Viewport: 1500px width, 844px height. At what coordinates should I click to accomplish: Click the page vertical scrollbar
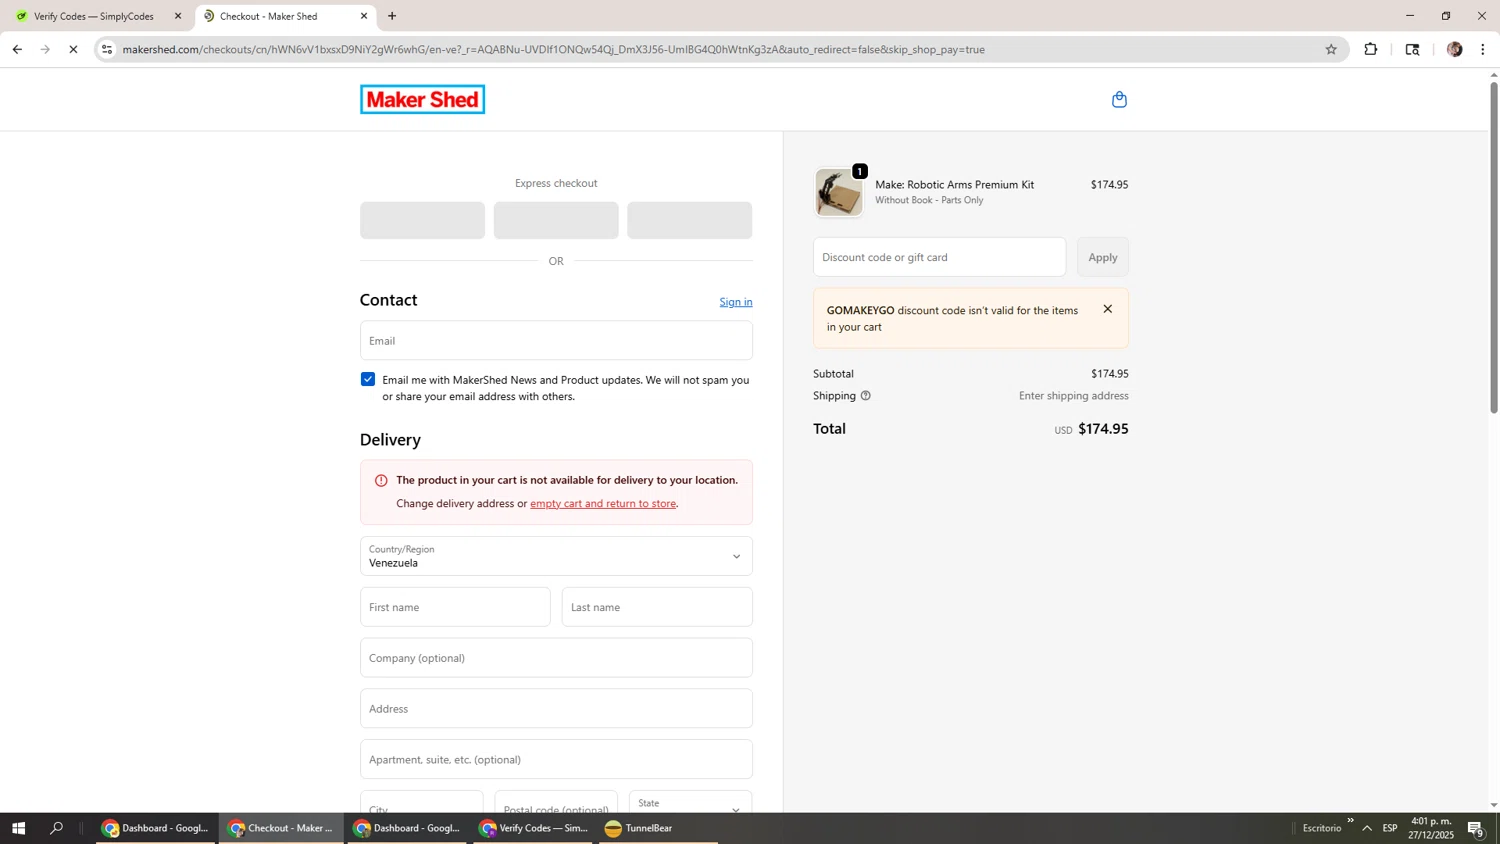[1494, 248]
